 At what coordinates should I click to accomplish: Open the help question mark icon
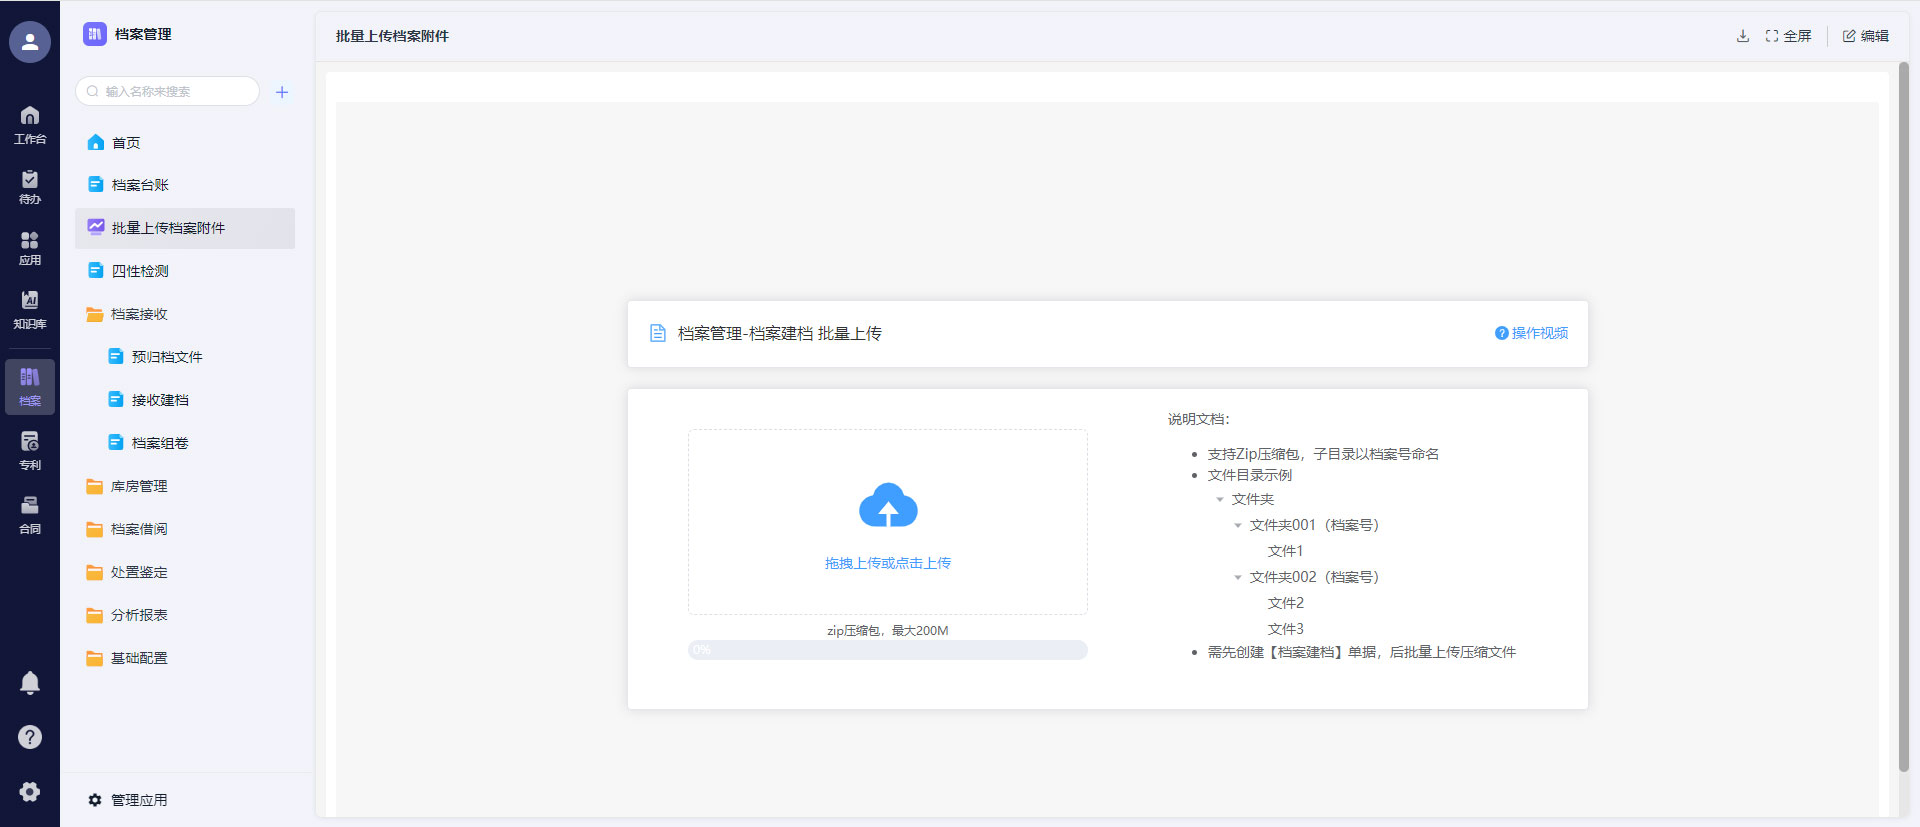pos(30,737)
